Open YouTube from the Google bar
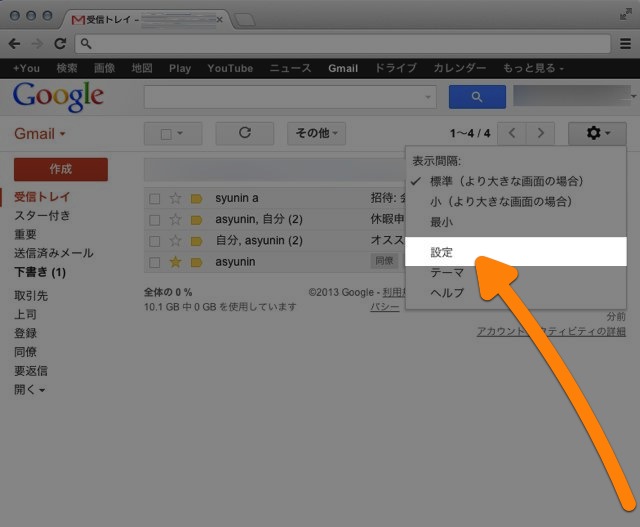This screenshot has width=640, height=527. 230,68
